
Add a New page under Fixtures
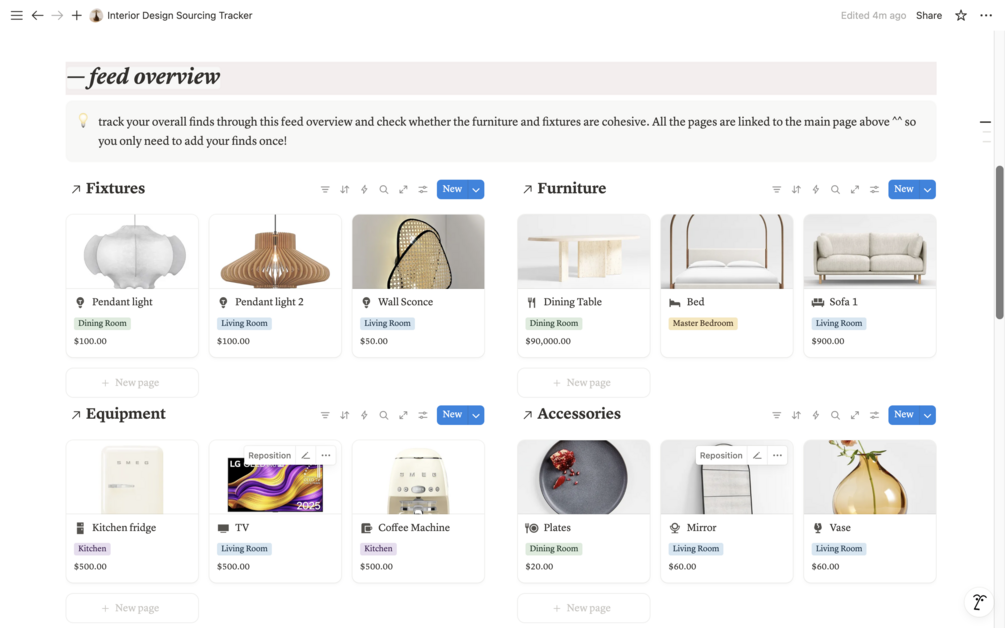click(x=131, y=382)
